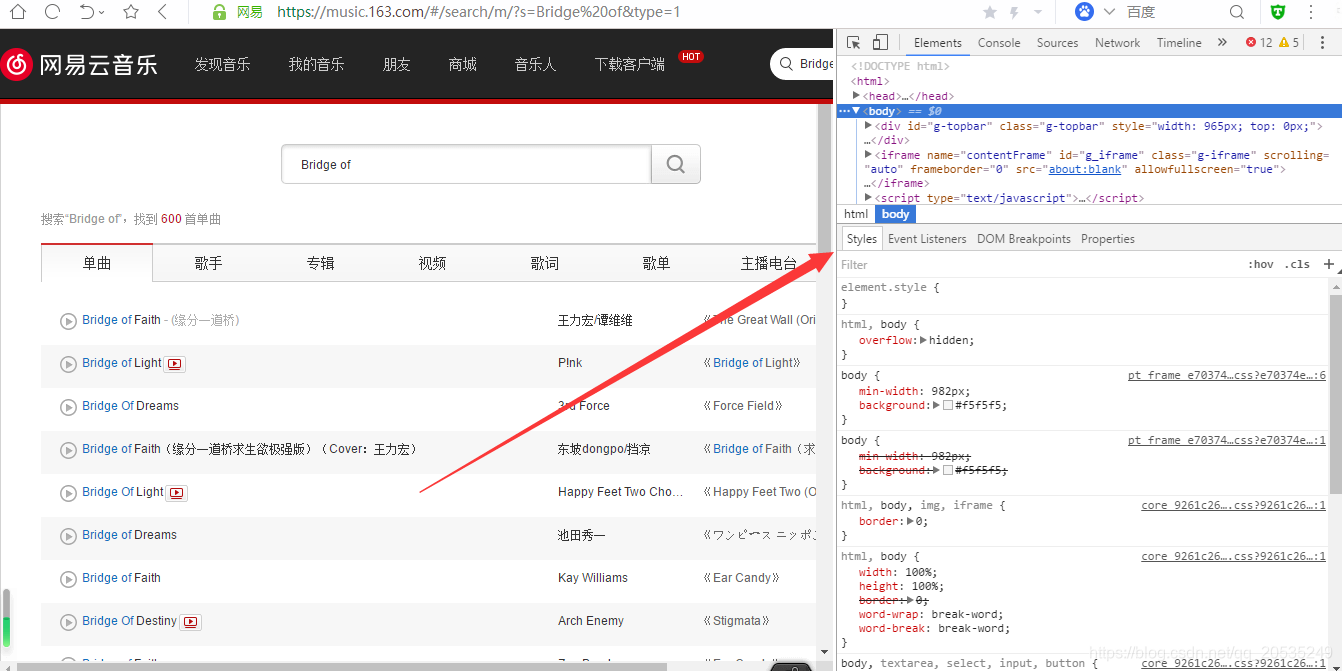Switch to the 专辑 results tab
This screenshot has height=671, width=1342.
(x=320, y=263)
